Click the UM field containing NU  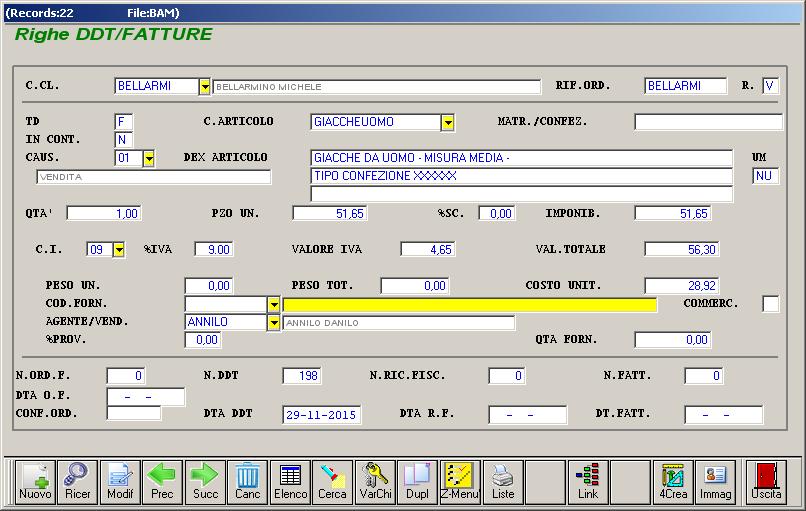[x=765, y=176]
